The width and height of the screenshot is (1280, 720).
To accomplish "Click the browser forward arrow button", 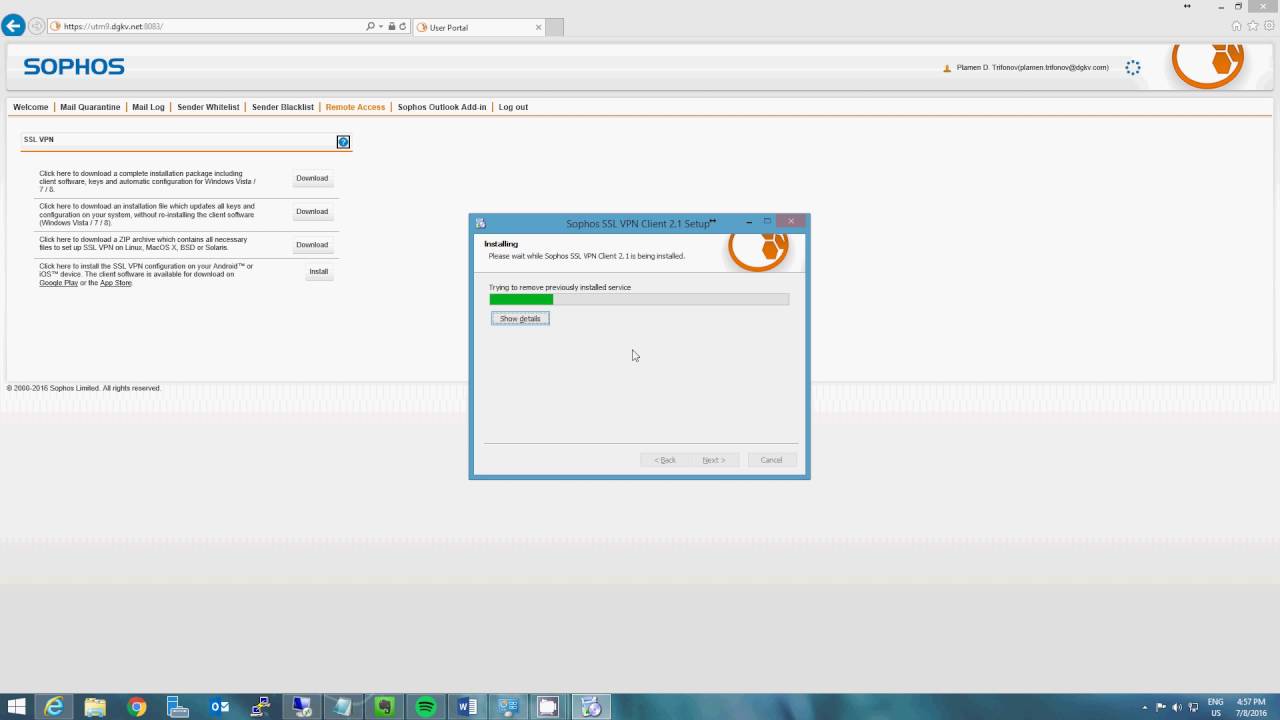I will [37, 26].
